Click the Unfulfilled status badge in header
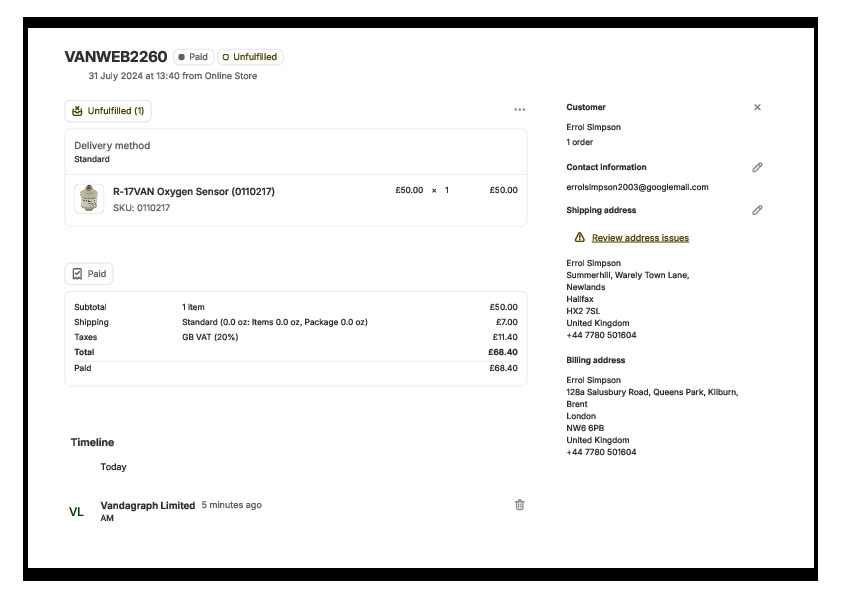Viewport: 842px width, 595px height. tap(250, 57)
